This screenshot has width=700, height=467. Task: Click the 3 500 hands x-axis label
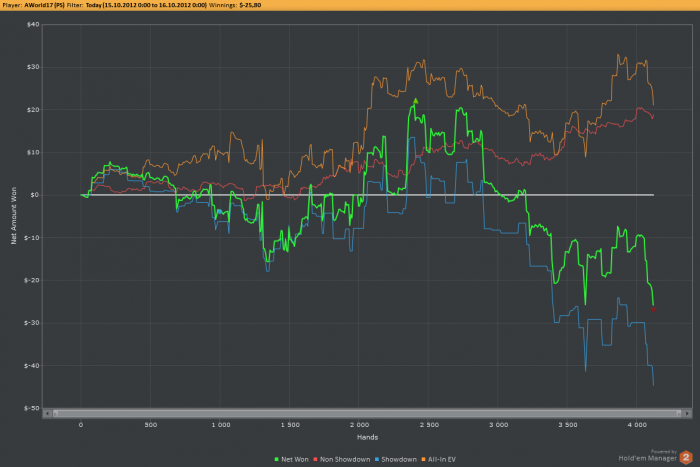pos(568,425)
